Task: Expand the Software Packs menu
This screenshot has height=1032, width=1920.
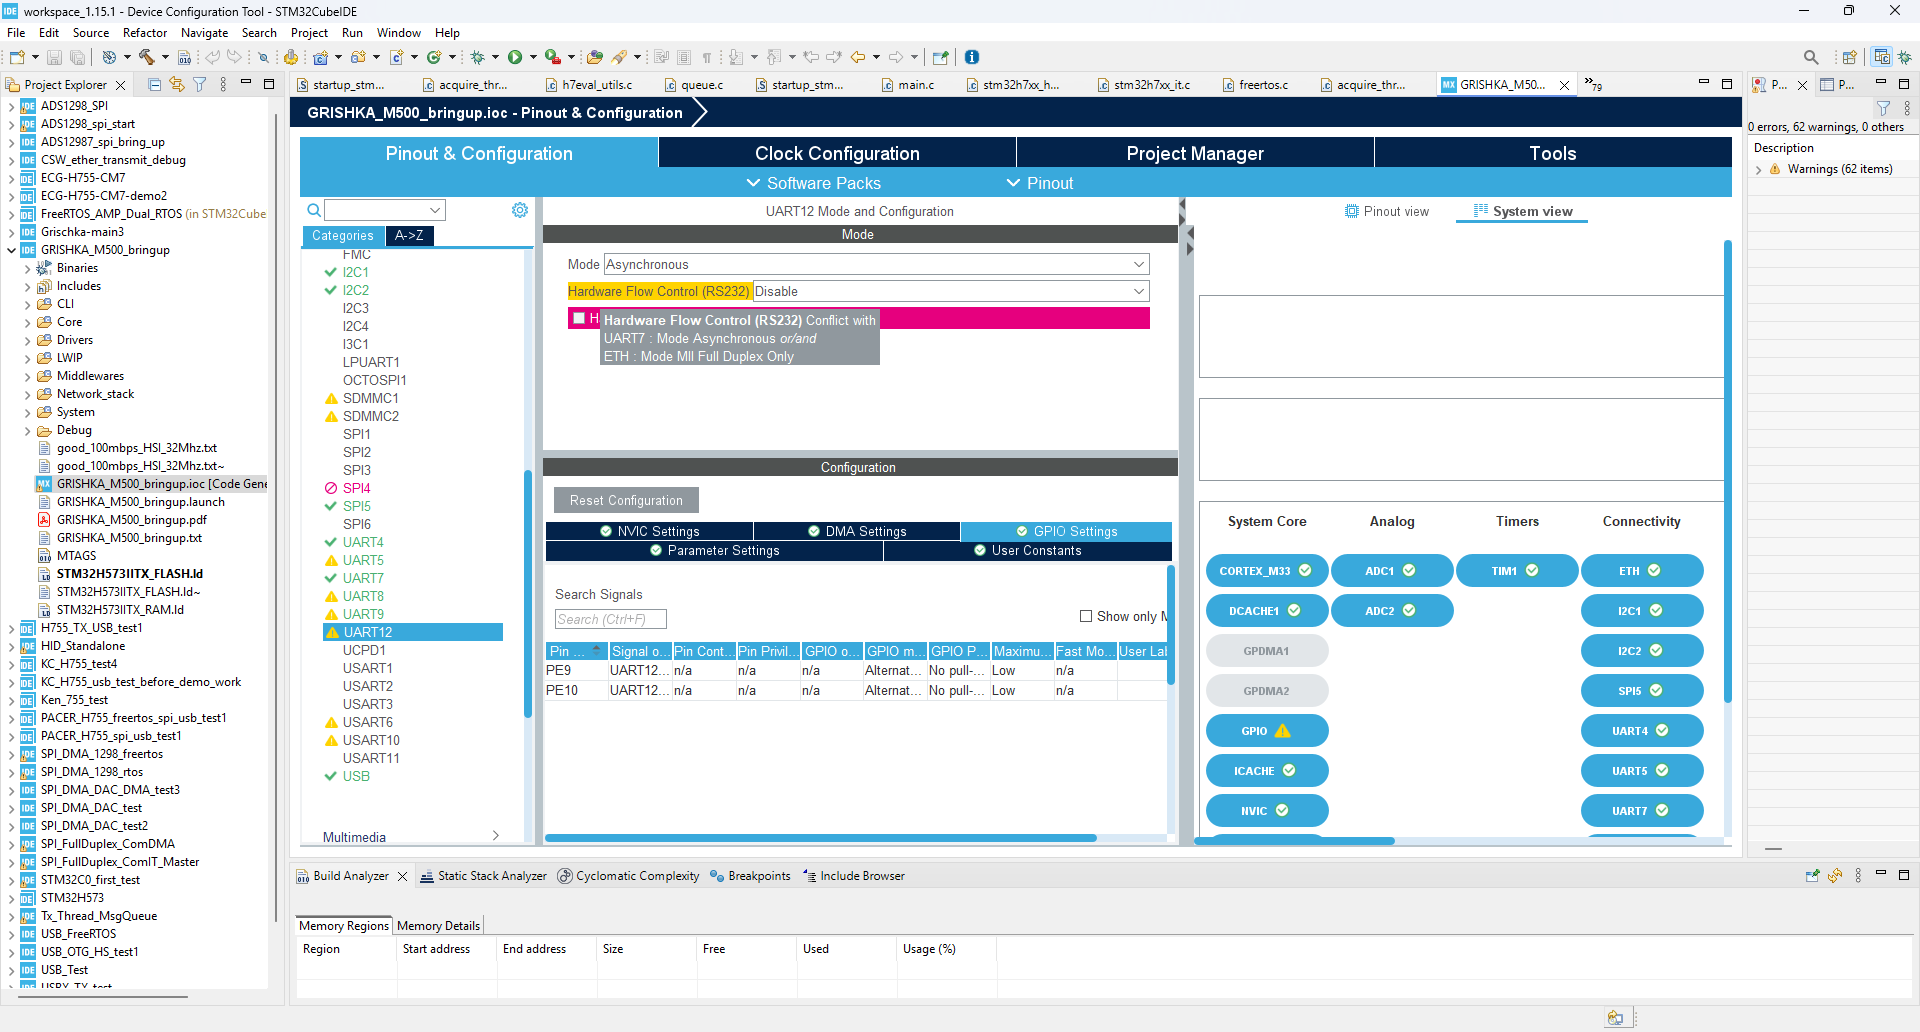Action: click(814, 183)
